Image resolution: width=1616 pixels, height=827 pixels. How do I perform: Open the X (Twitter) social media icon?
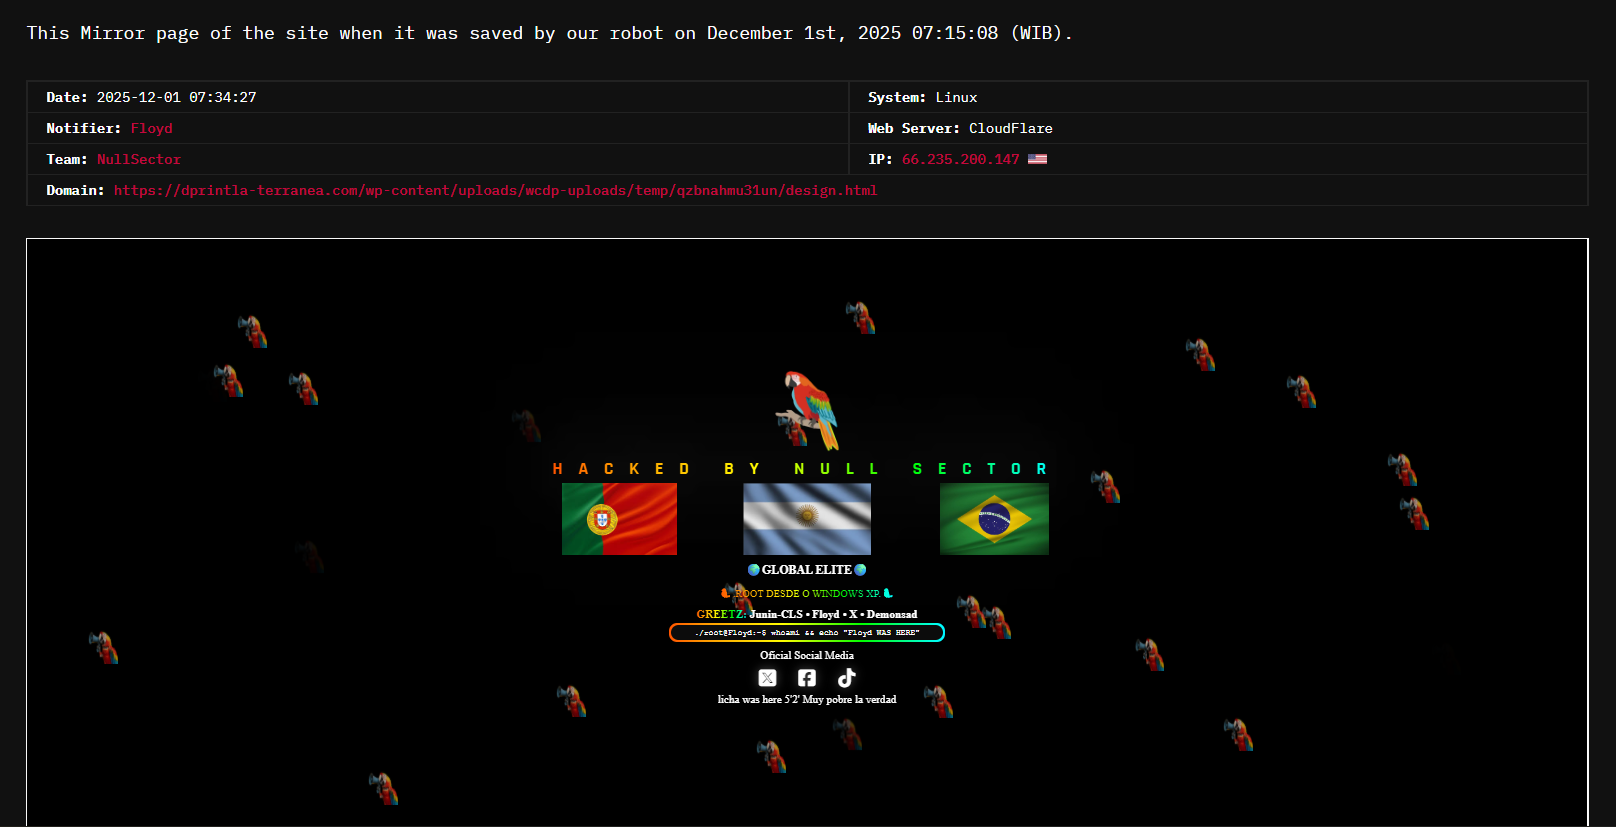pos(767,678)
